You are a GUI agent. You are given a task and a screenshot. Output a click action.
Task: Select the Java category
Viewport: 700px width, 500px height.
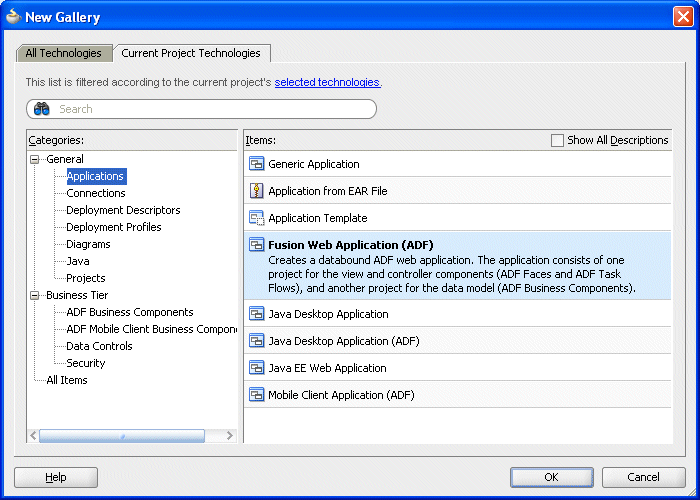pyautogui.click(x=78, y=261)
